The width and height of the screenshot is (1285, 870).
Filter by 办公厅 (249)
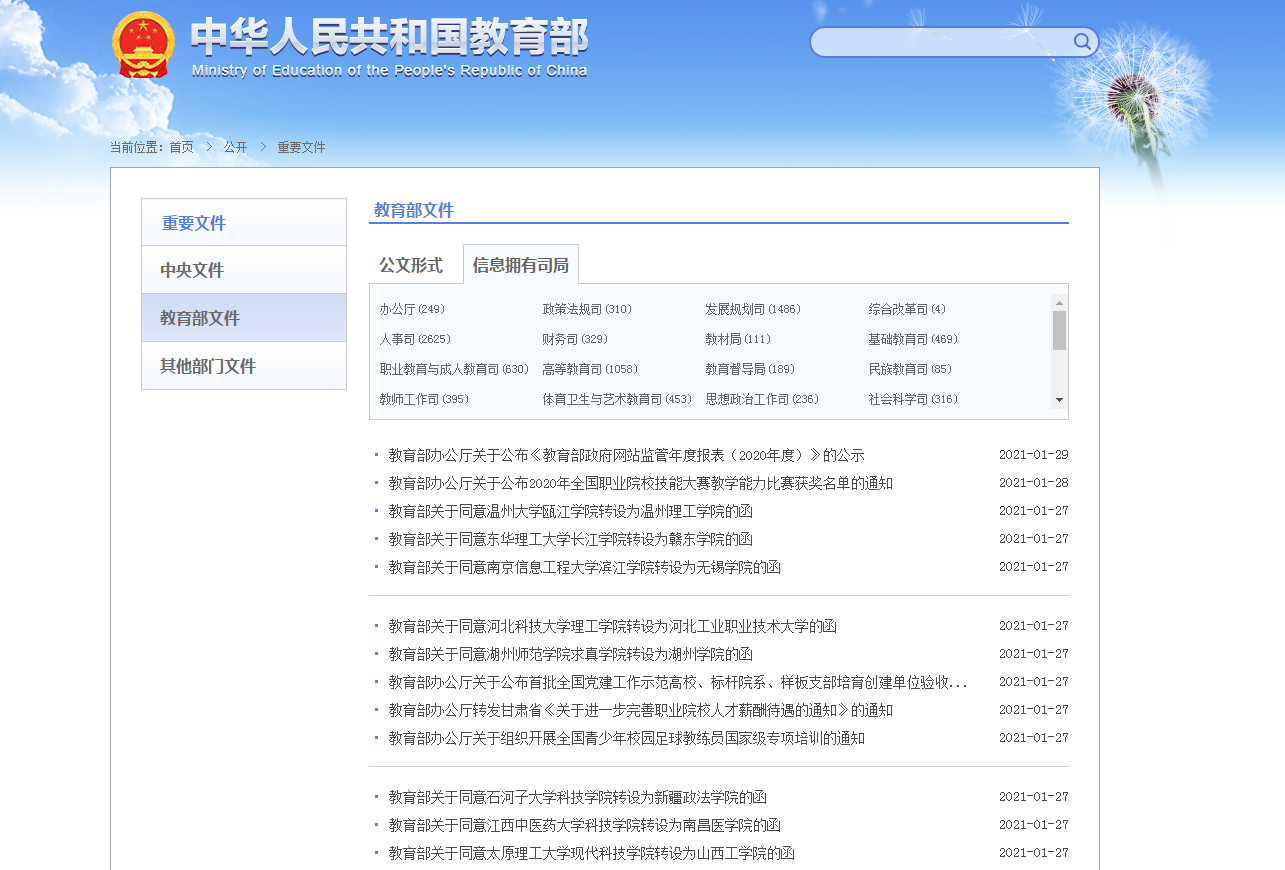[x=412, y=310]
